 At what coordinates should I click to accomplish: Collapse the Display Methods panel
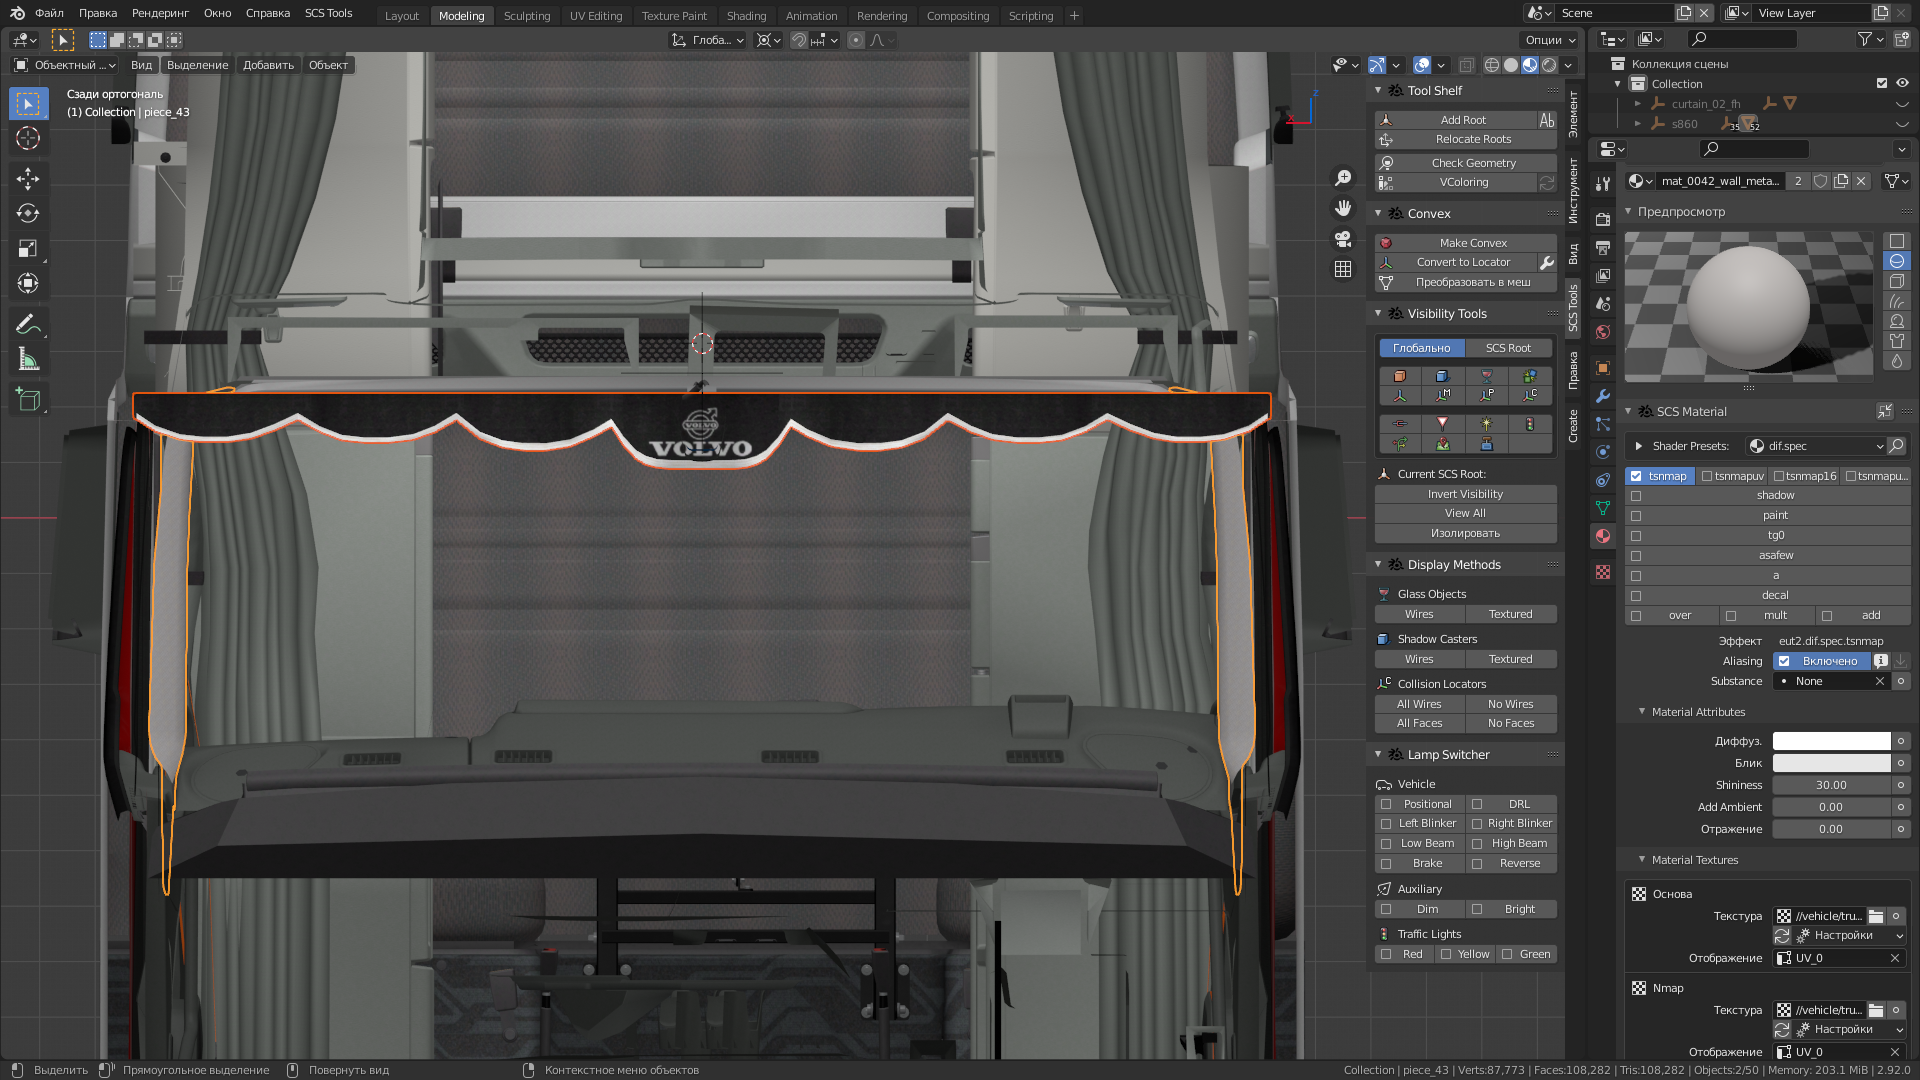[1378, 564]
